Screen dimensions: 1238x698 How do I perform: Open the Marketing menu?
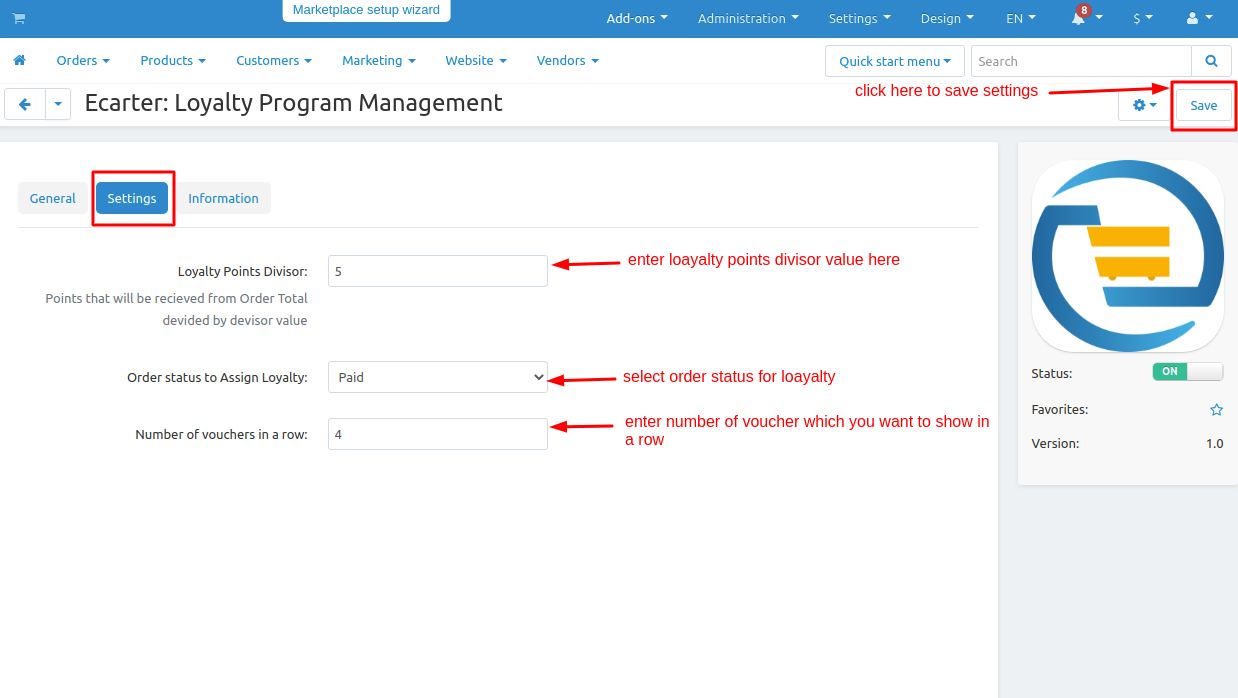[379, 60]
